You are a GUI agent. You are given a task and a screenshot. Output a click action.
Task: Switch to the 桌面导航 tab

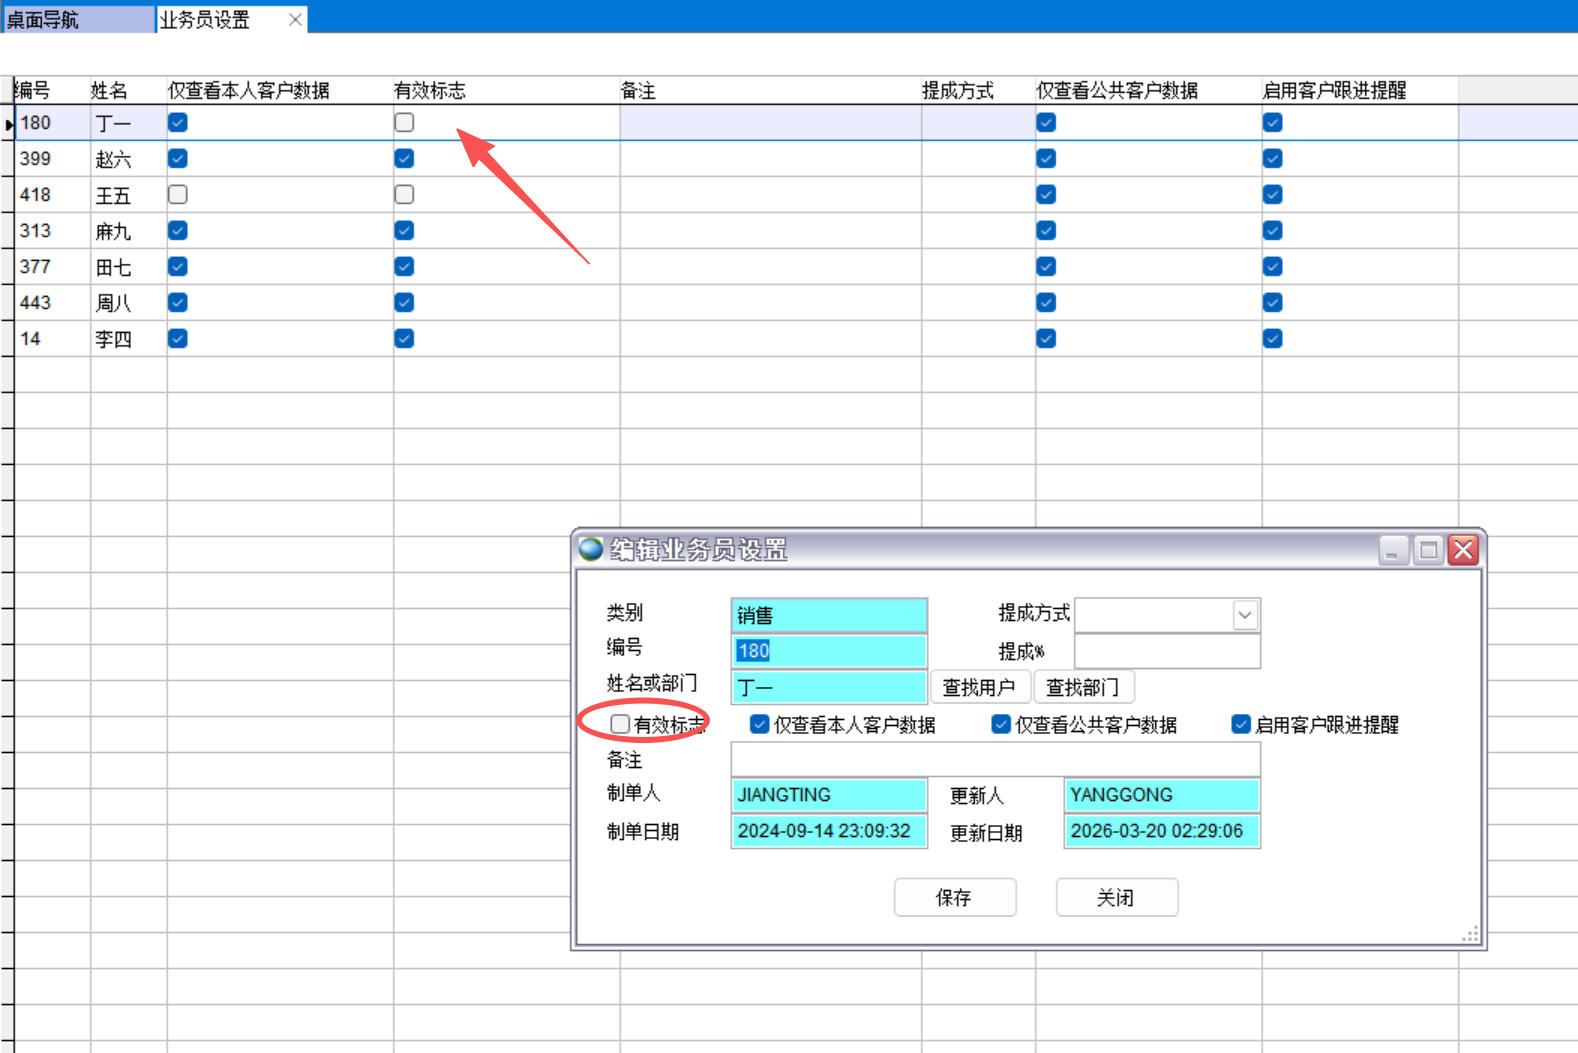coord(76,19)
